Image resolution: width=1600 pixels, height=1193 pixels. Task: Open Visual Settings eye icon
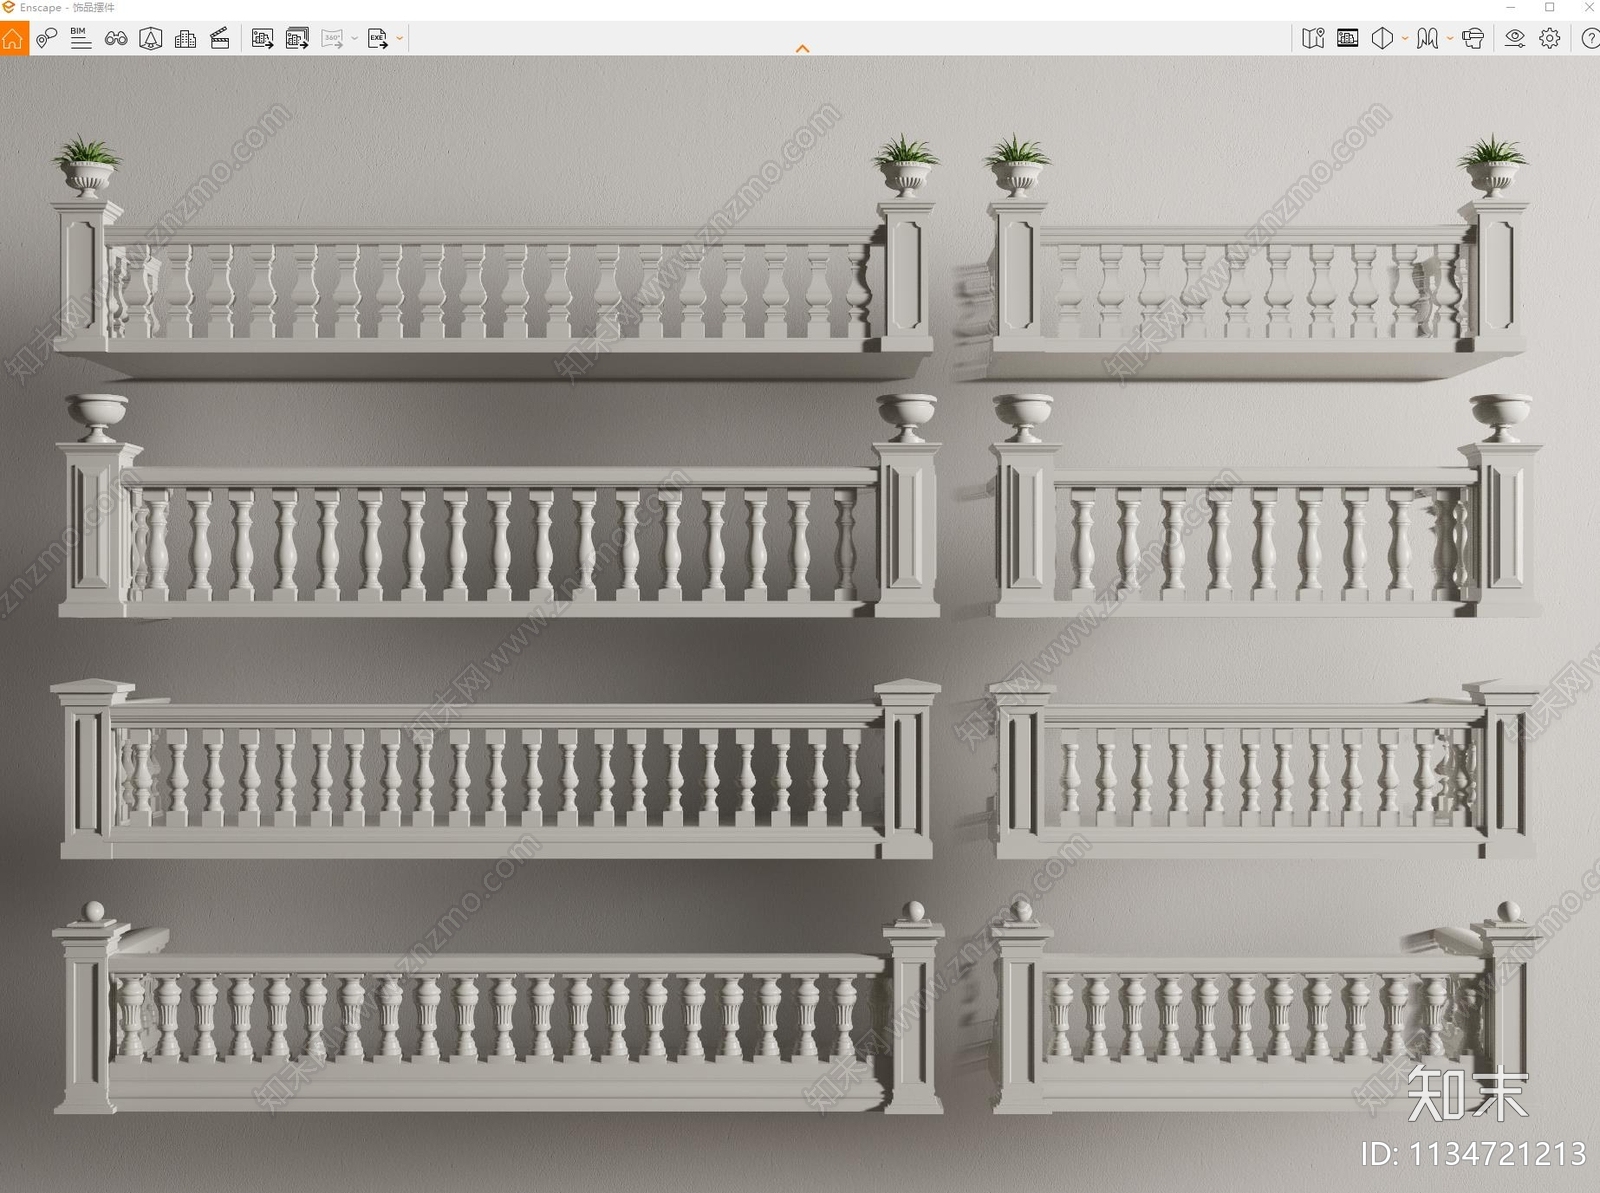[1515, 39]
